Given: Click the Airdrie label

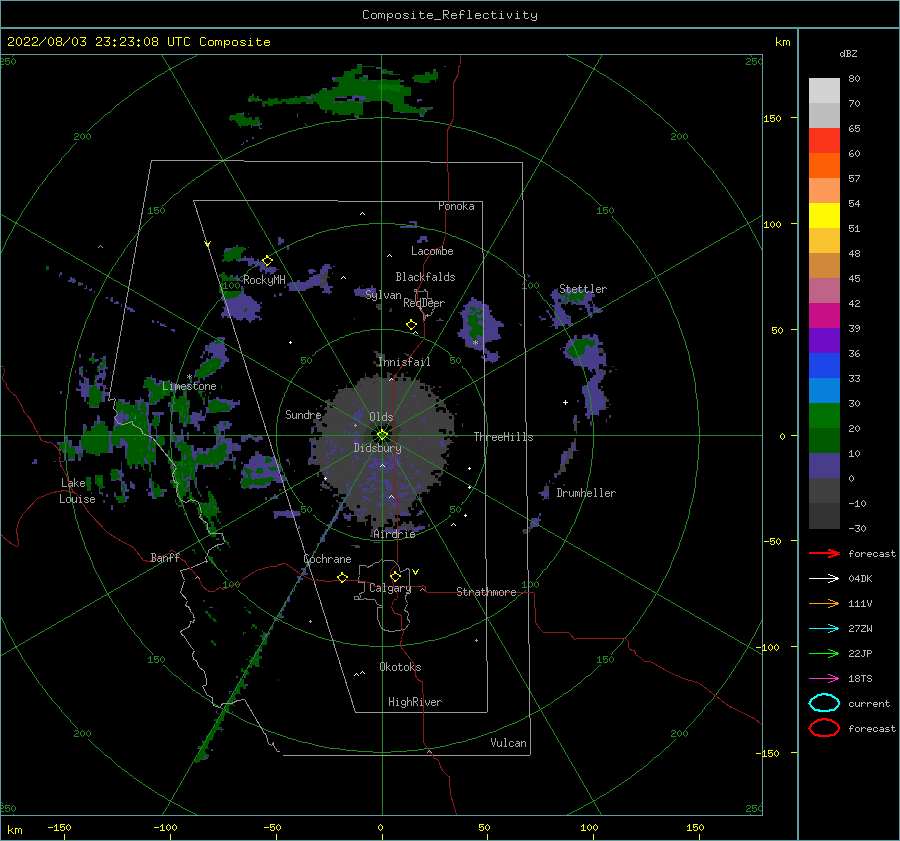Looking at the screenshot, I should (x=394, y=534).
